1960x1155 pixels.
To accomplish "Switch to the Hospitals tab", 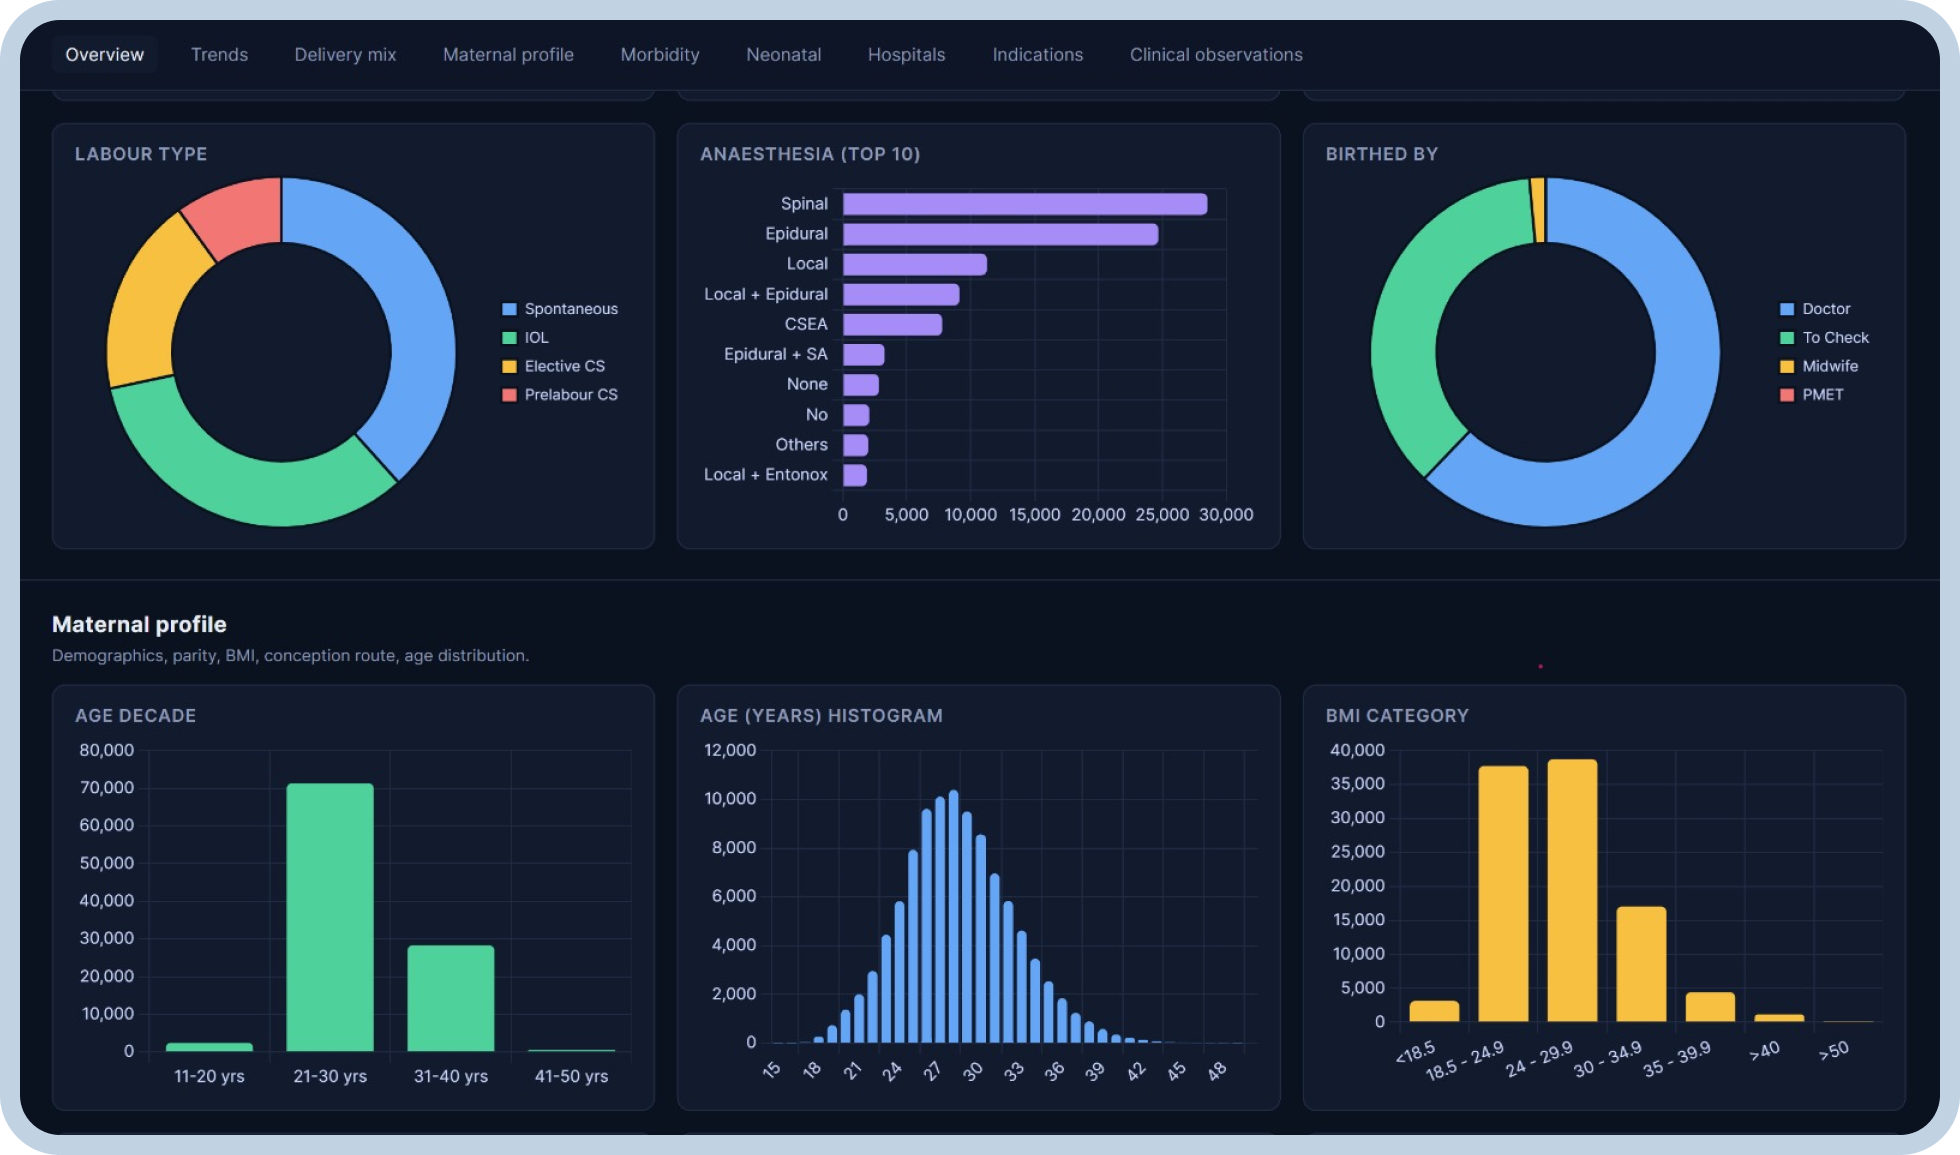I will point(906,55).
